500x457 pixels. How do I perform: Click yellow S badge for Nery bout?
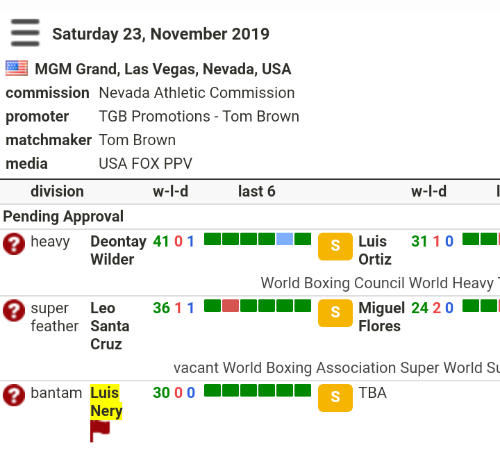click(335, 398)
